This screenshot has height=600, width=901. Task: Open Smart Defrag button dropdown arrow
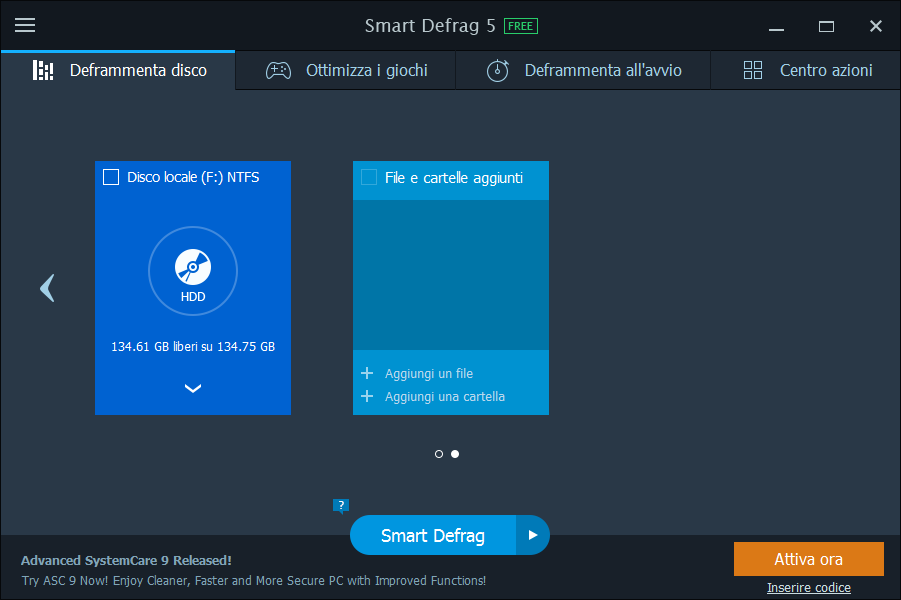pos(533,535)
